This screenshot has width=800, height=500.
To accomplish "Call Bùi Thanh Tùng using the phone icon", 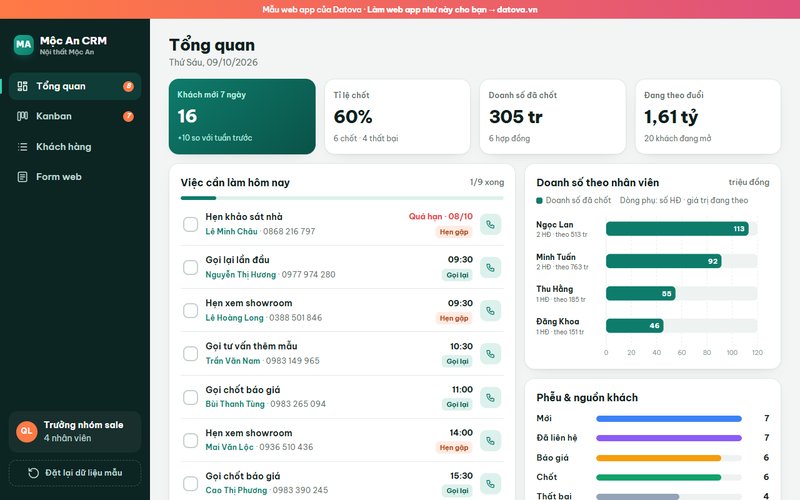I will pos(490,397).
